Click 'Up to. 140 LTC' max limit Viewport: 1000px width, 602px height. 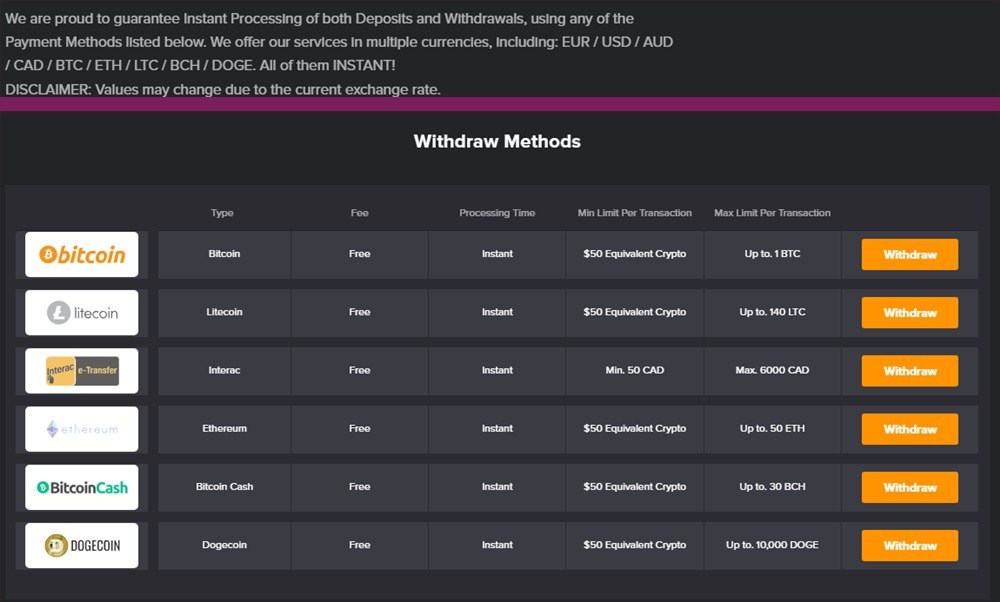click(x=772, y=312)
